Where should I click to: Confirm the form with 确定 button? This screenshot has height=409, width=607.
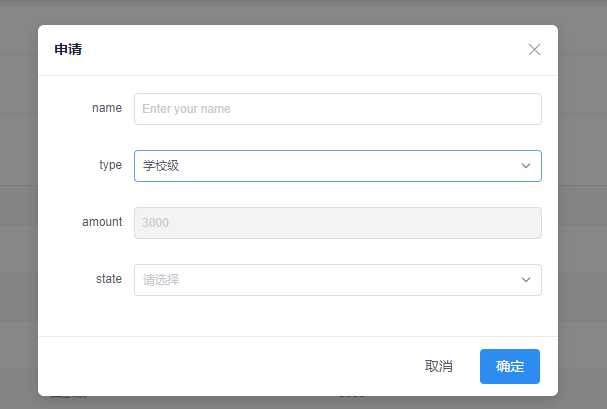tap(510, 366)
